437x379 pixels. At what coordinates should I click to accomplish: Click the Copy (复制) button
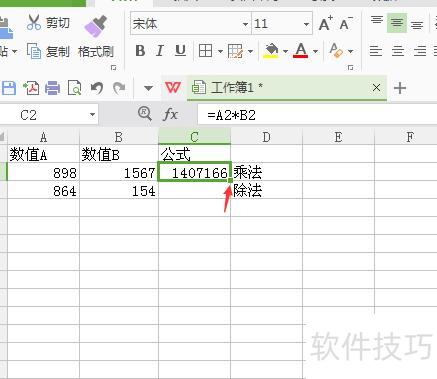click(48, 51)
